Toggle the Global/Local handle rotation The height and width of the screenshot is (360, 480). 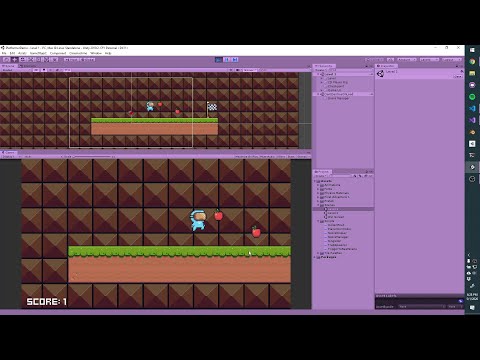(87, 60)
